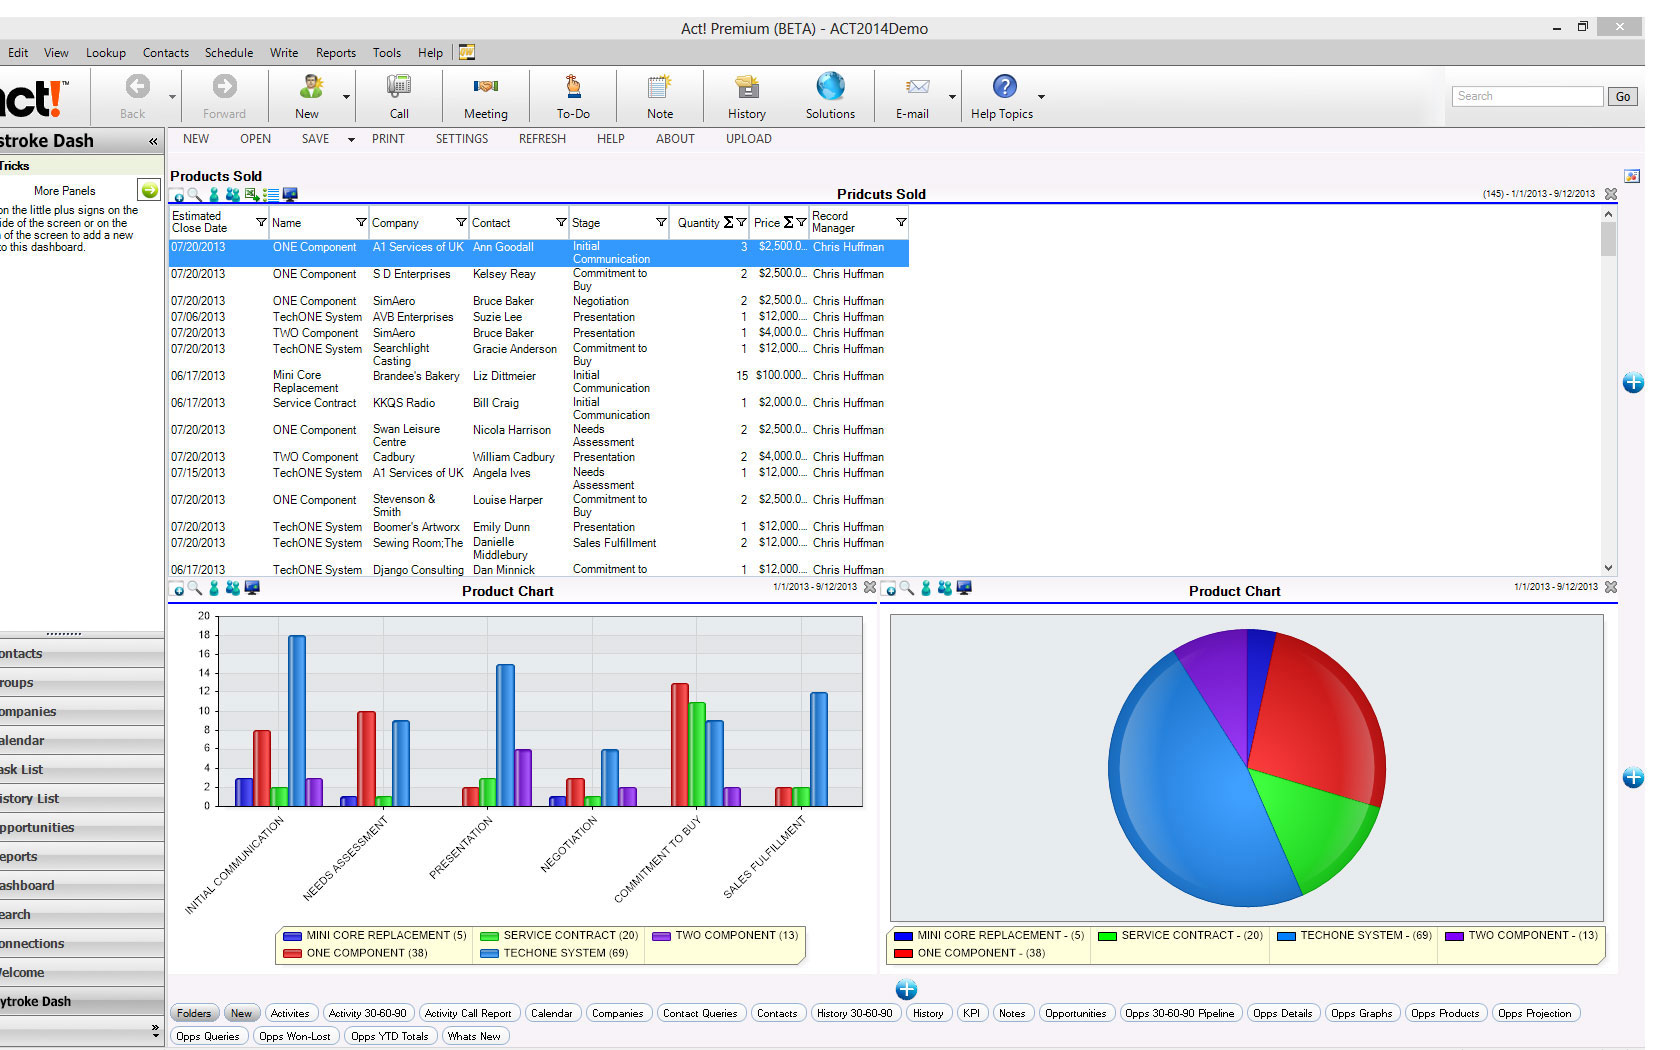The height and width of the screenshot is (1050, 1680).
Task: Click the magnifier icon in pie chart panel
Action: click(x=907, y=588)
